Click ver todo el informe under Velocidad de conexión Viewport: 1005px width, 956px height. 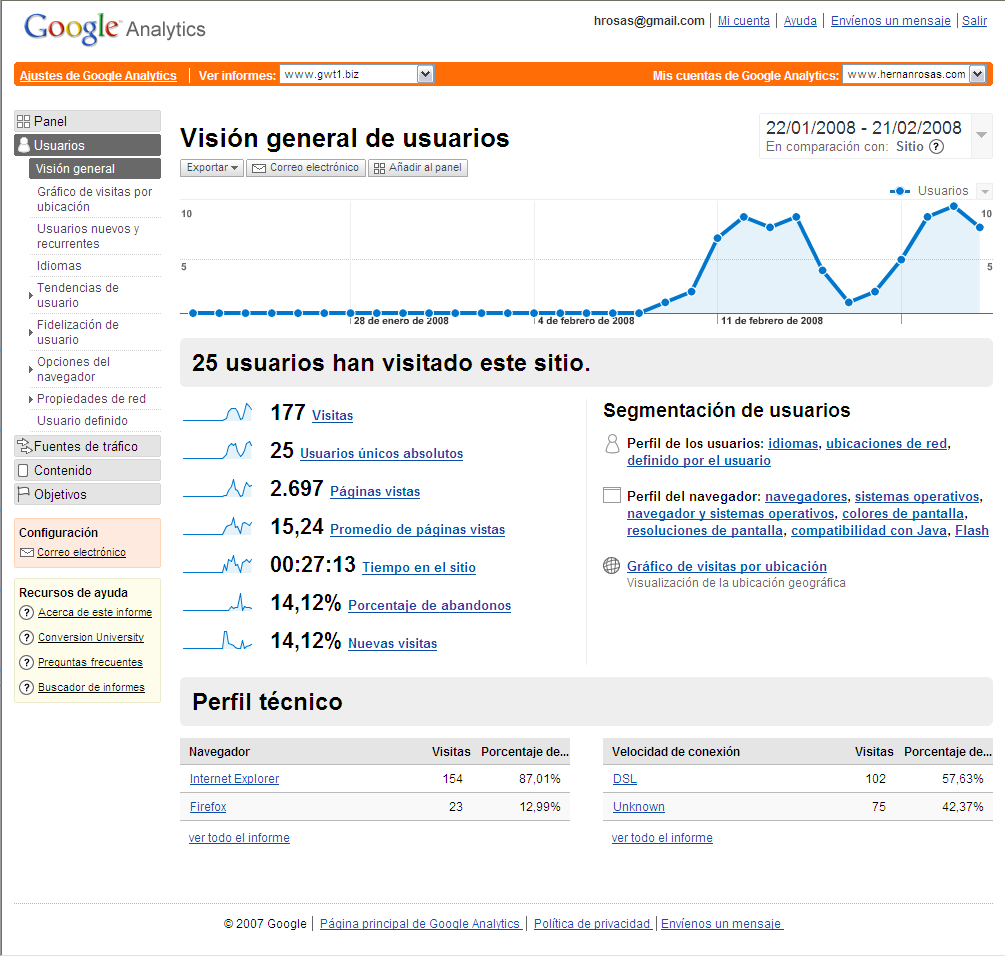click(662, 837)
